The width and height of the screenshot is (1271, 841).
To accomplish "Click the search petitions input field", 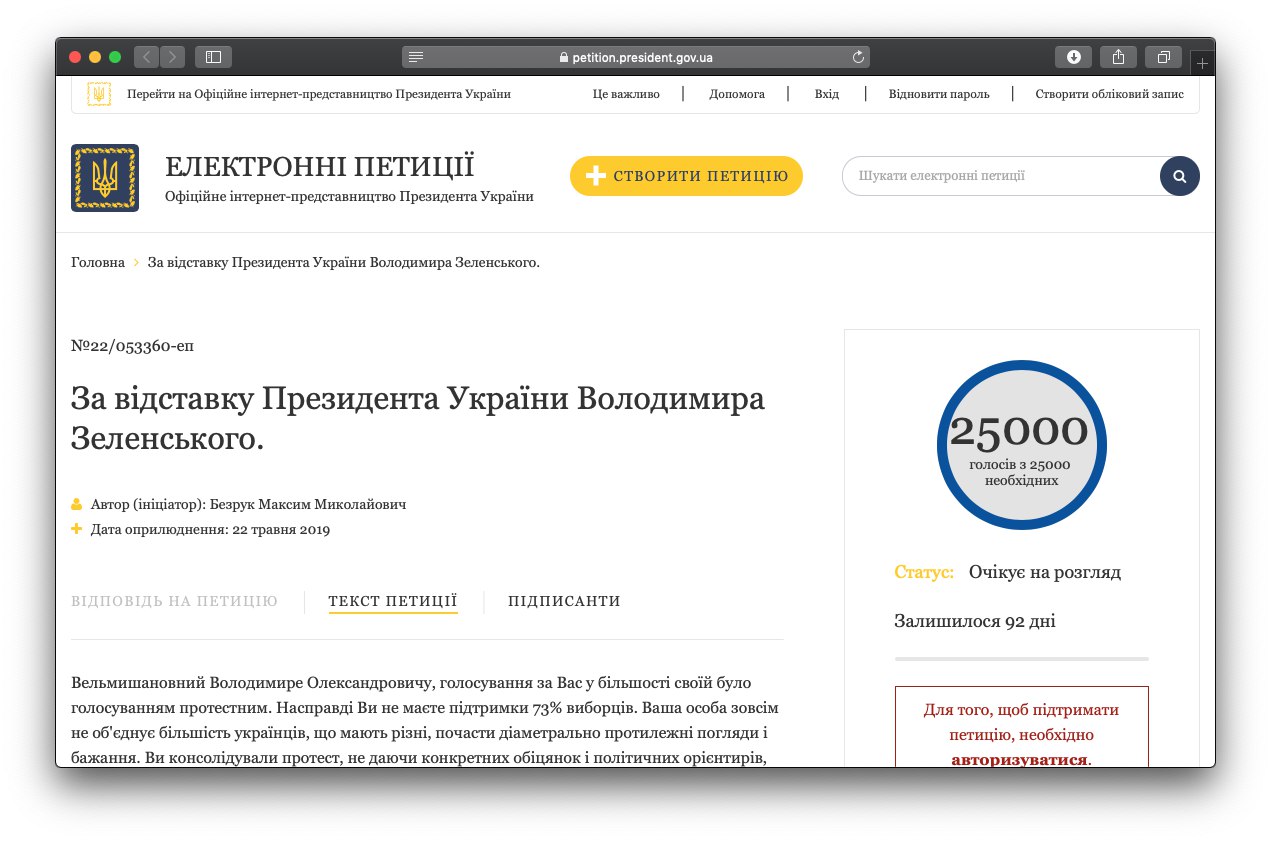I will 1001,176.
